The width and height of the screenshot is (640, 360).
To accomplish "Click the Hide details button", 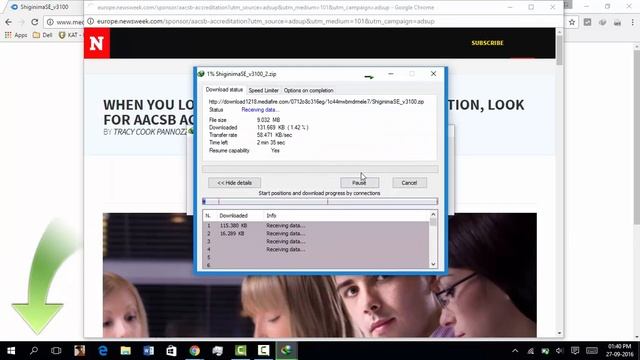I will coord(234,183).
